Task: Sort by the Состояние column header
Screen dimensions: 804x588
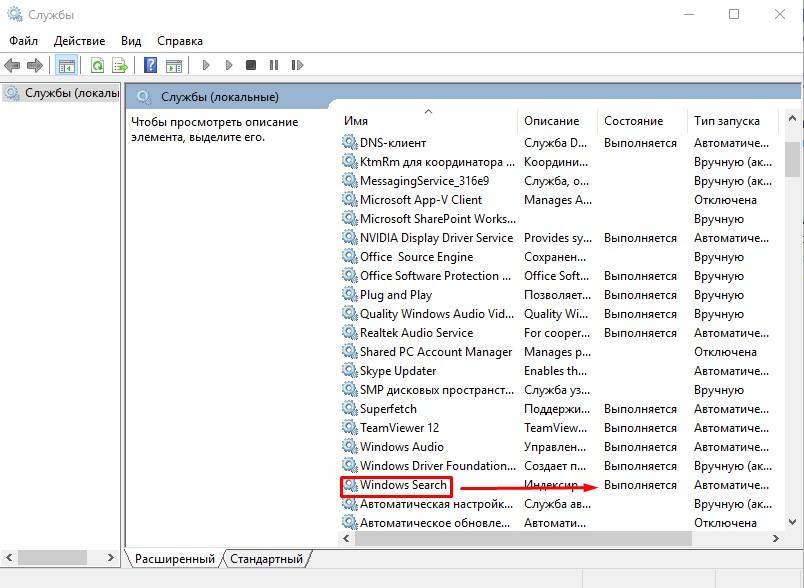Action: click(633, 121)
